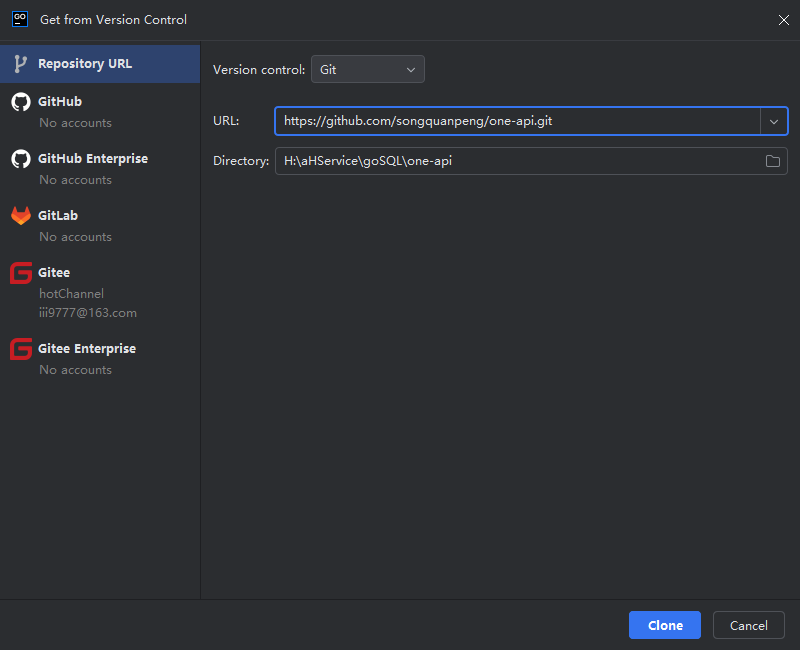Open the Version control Git dropdown
Image resolution: width=800 pixels, height=650 pixels.
pyautogui.click(x=367, y=70)
